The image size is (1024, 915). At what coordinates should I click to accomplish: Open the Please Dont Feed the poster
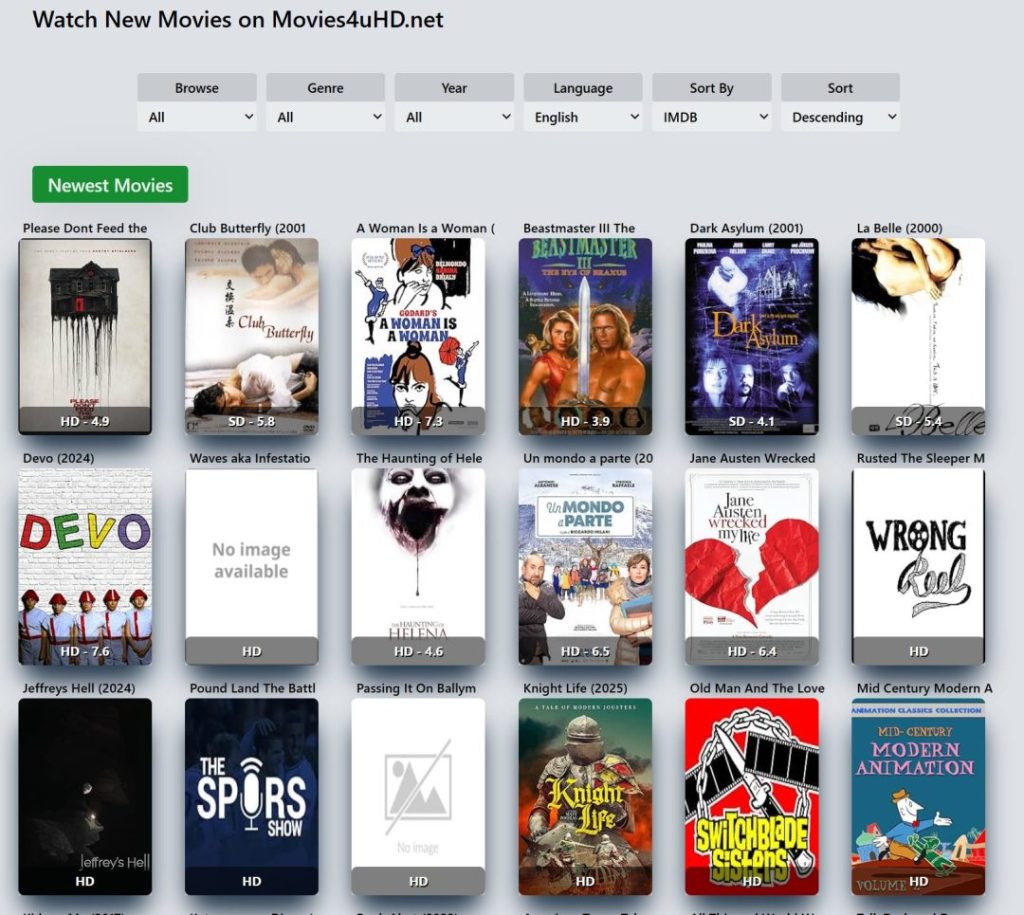[85, 336]
